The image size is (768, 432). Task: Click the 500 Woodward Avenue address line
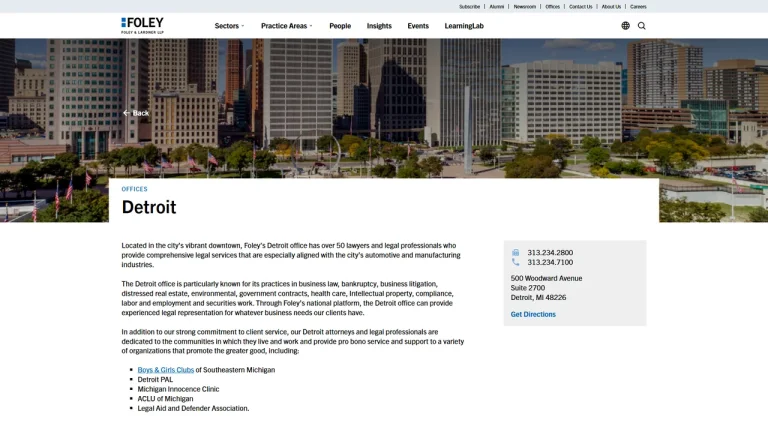point(546,278)
